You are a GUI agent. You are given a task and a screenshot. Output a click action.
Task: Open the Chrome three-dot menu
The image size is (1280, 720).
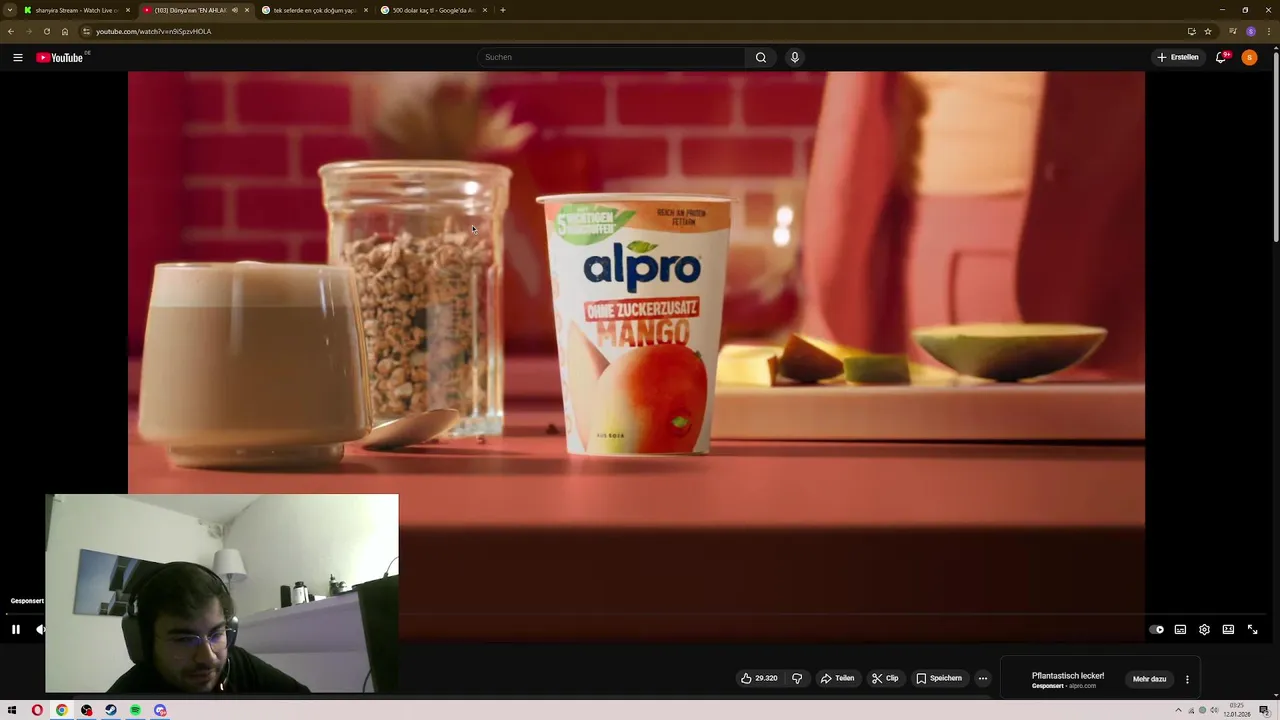click(x=1269, y=31)
